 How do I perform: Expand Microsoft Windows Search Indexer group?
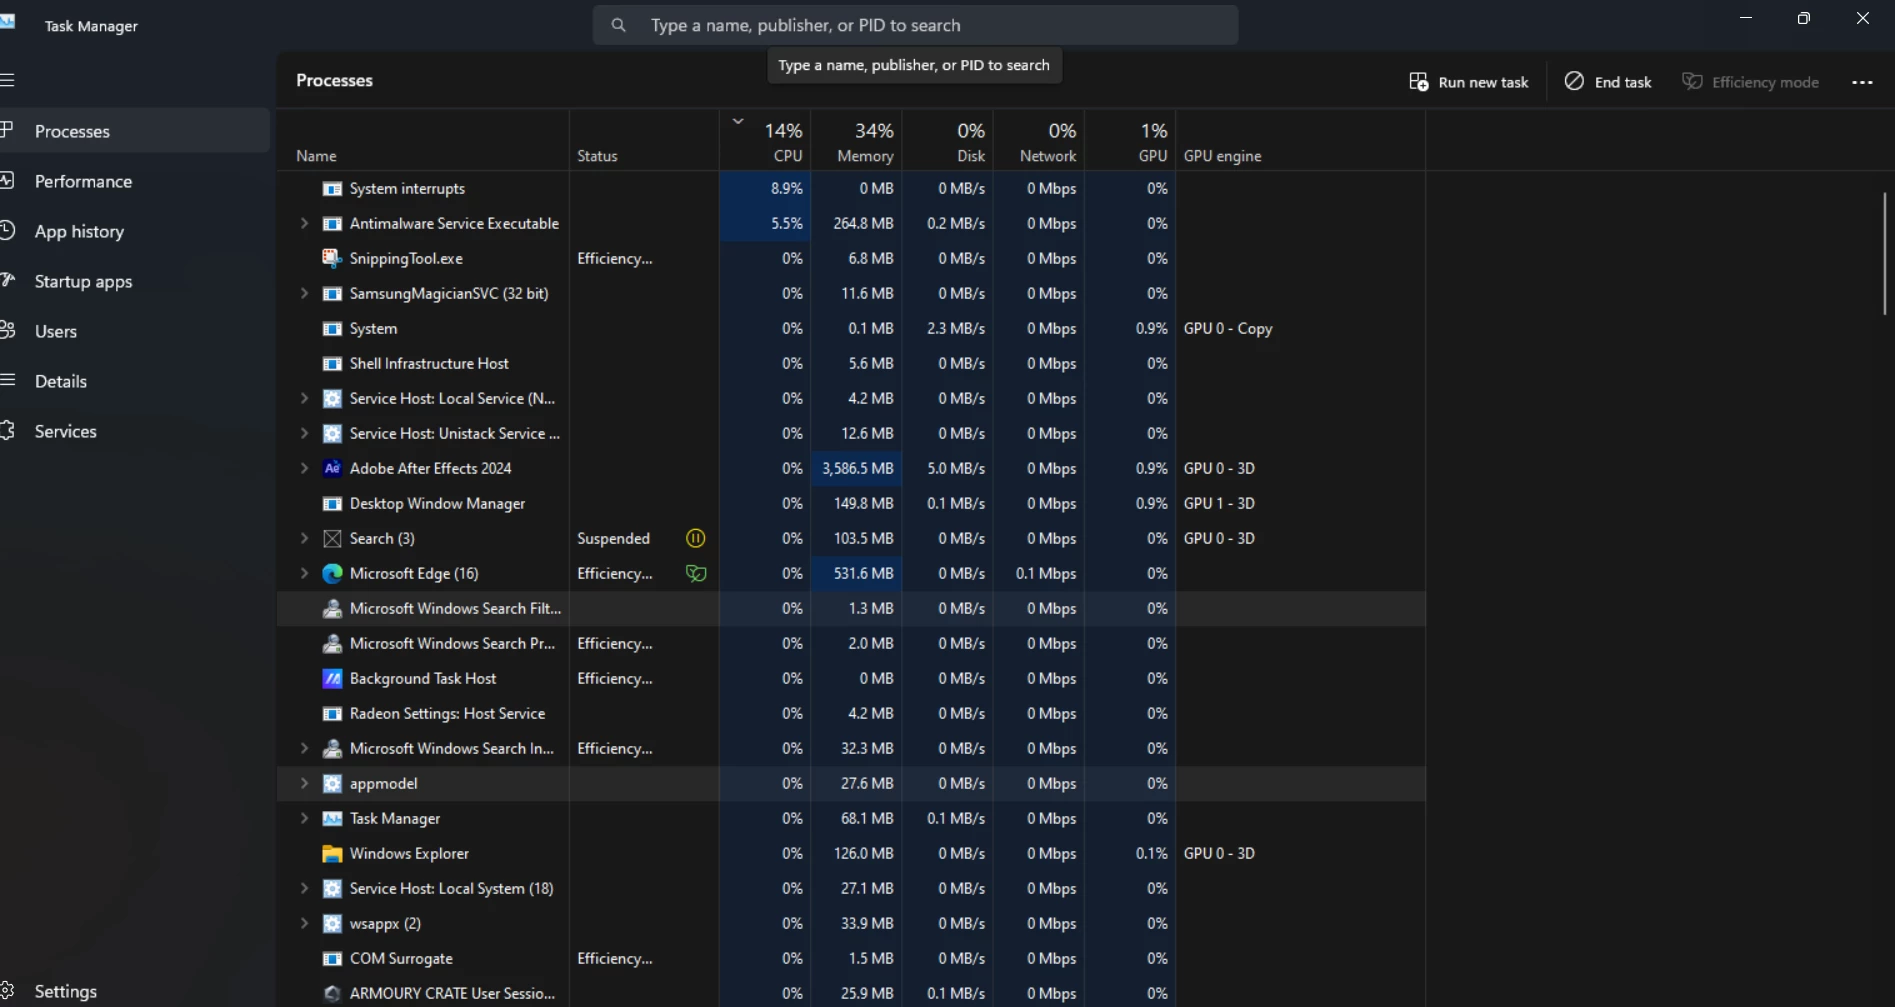click(x=304, y=748)
